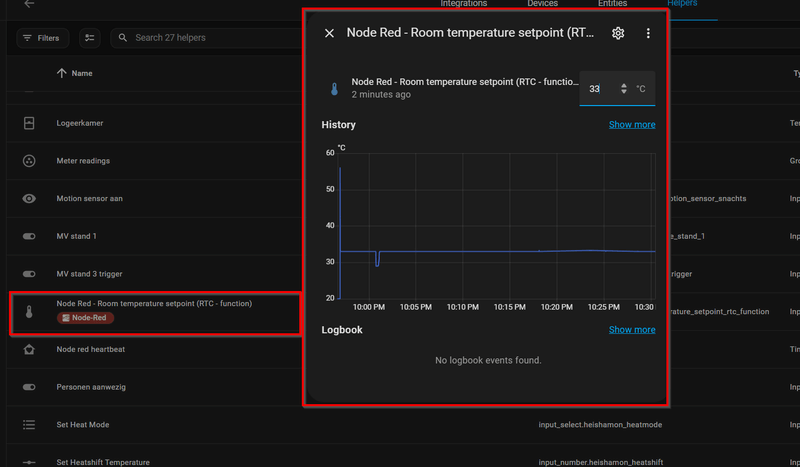The image size is (800, 467).
Task: Click the stepper arrows beside 33
Action: point(623,89)
